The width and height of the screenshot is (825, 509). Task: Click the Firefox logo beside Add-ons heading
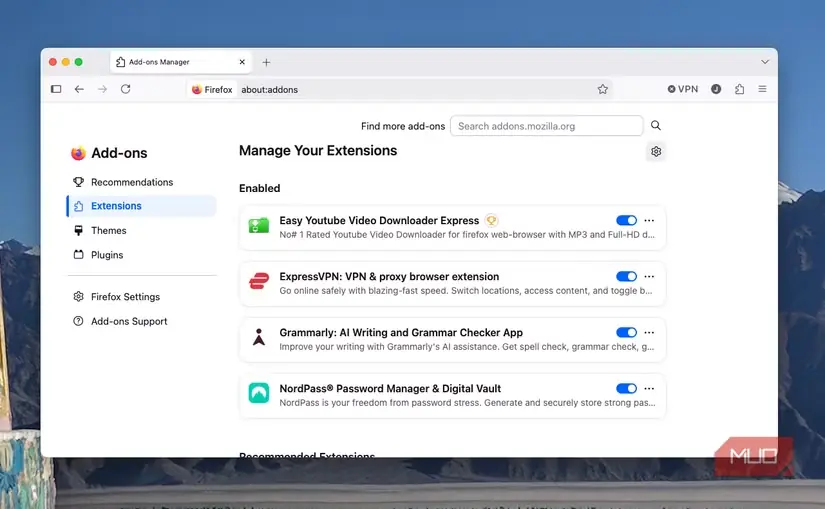78,153
